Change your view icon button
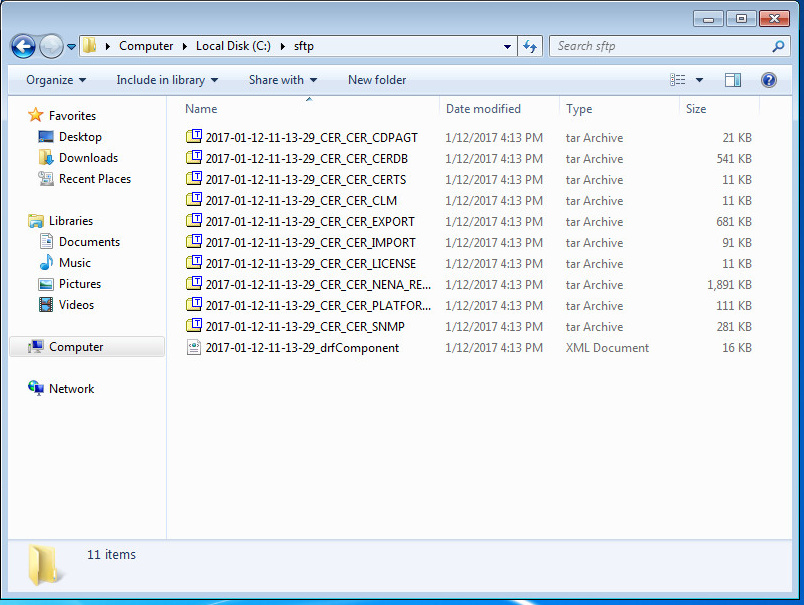The height and width of the screenshot is (605, 804). (677, 79)
